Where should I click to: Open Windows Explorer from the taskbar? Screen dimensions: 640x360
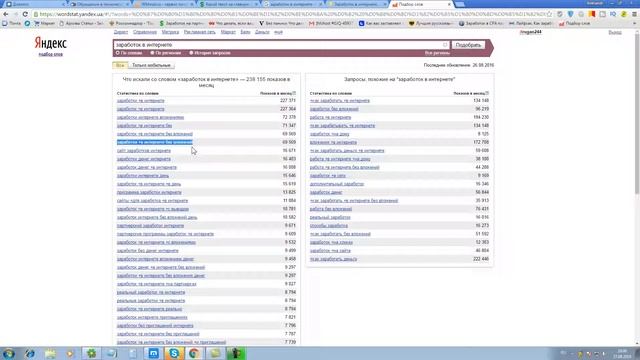pos(50,353)
